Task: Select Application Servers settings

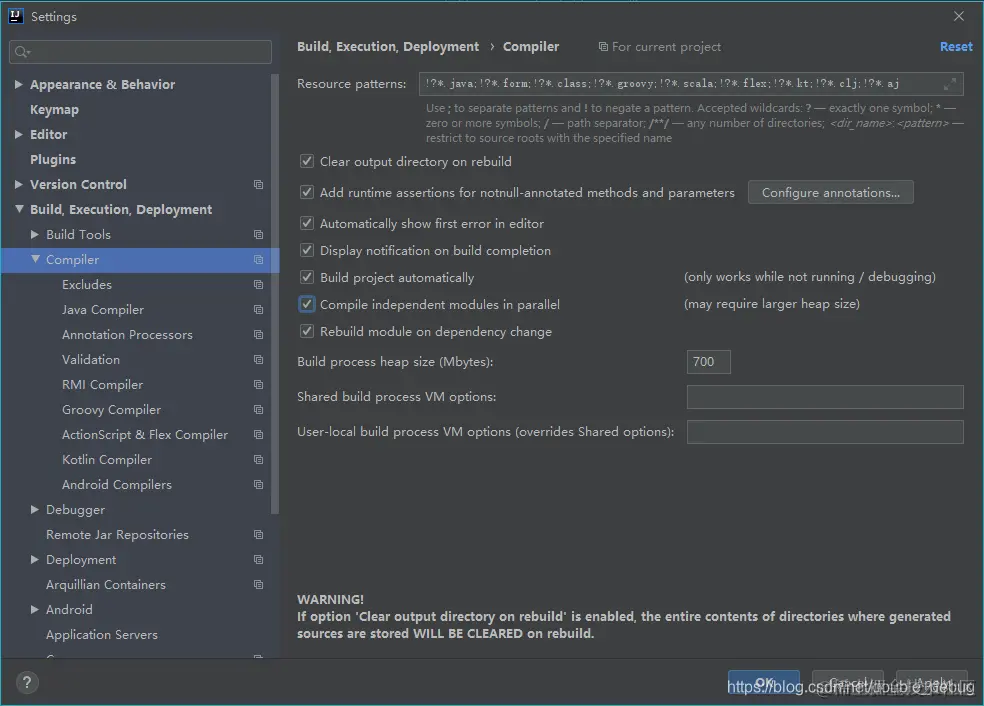Action: pyautogui.click(x=102, y=634)
